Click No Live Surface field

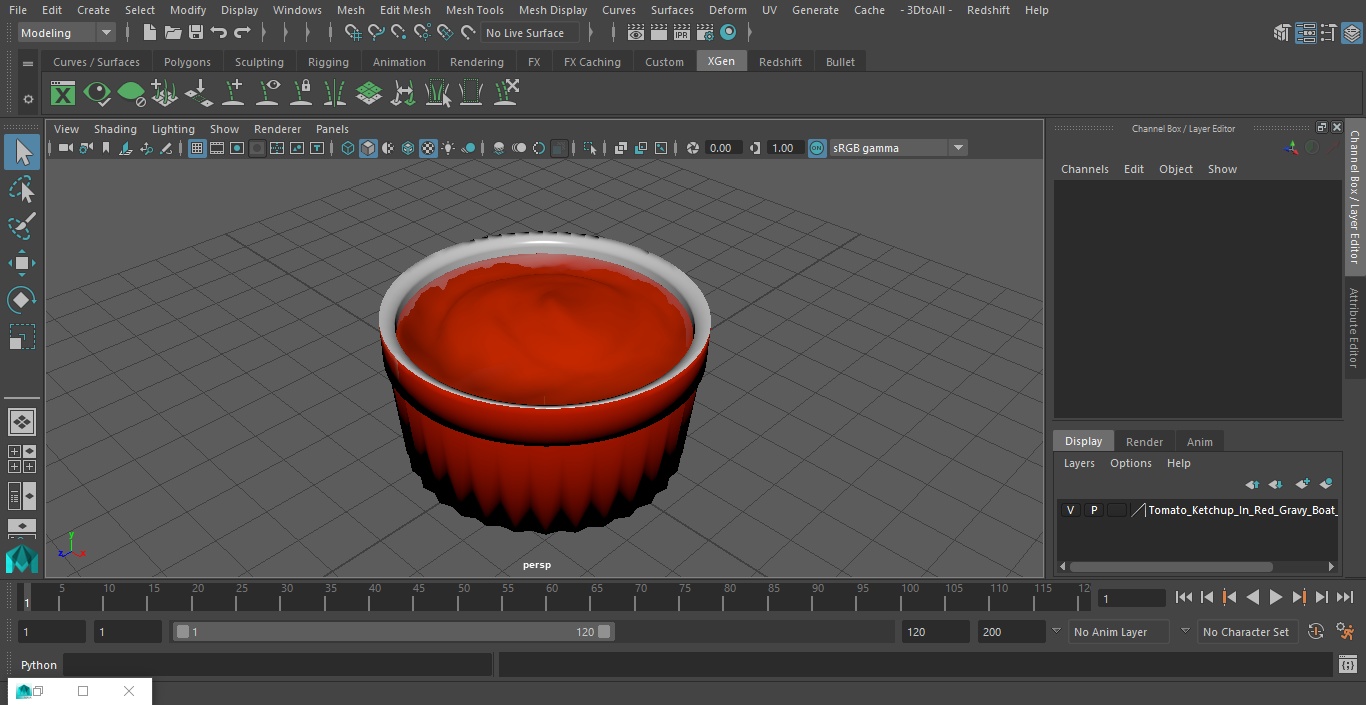coord(531,33)
